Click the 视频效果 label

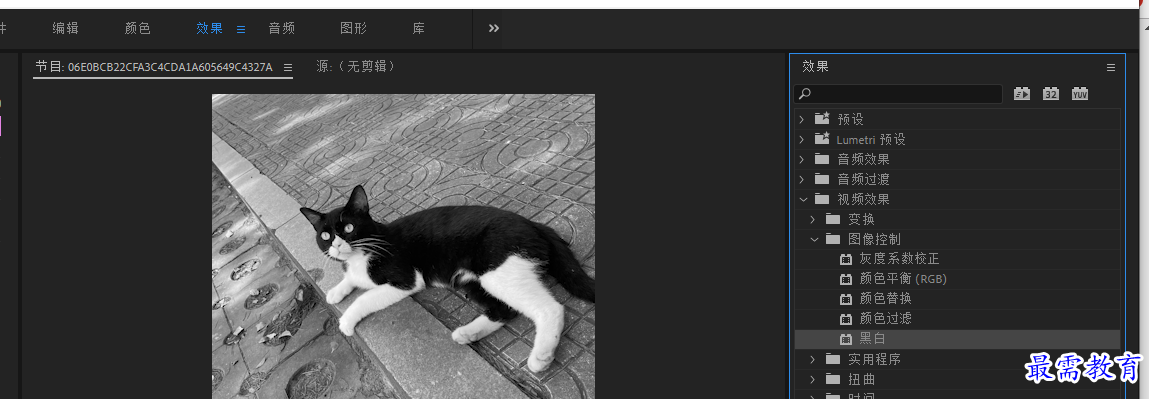tap(863, 199)
